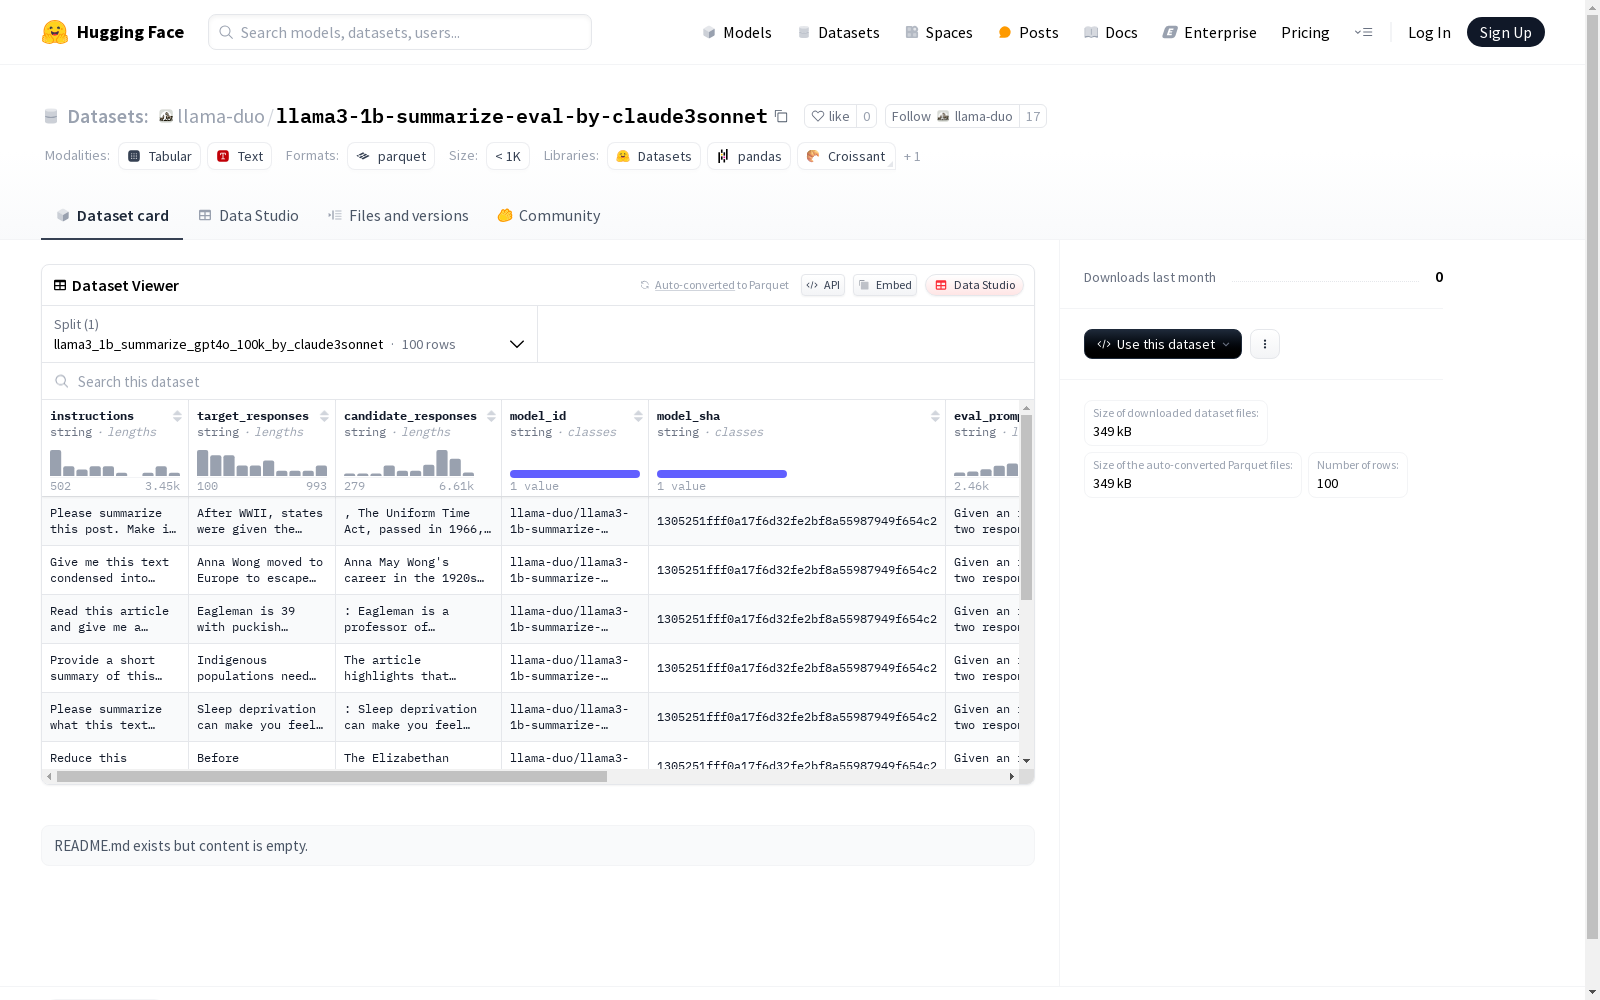Viewport: 1600px width, 1000px height.
Task: Click the Datasets library tag
Action: (x=654, y=156)
